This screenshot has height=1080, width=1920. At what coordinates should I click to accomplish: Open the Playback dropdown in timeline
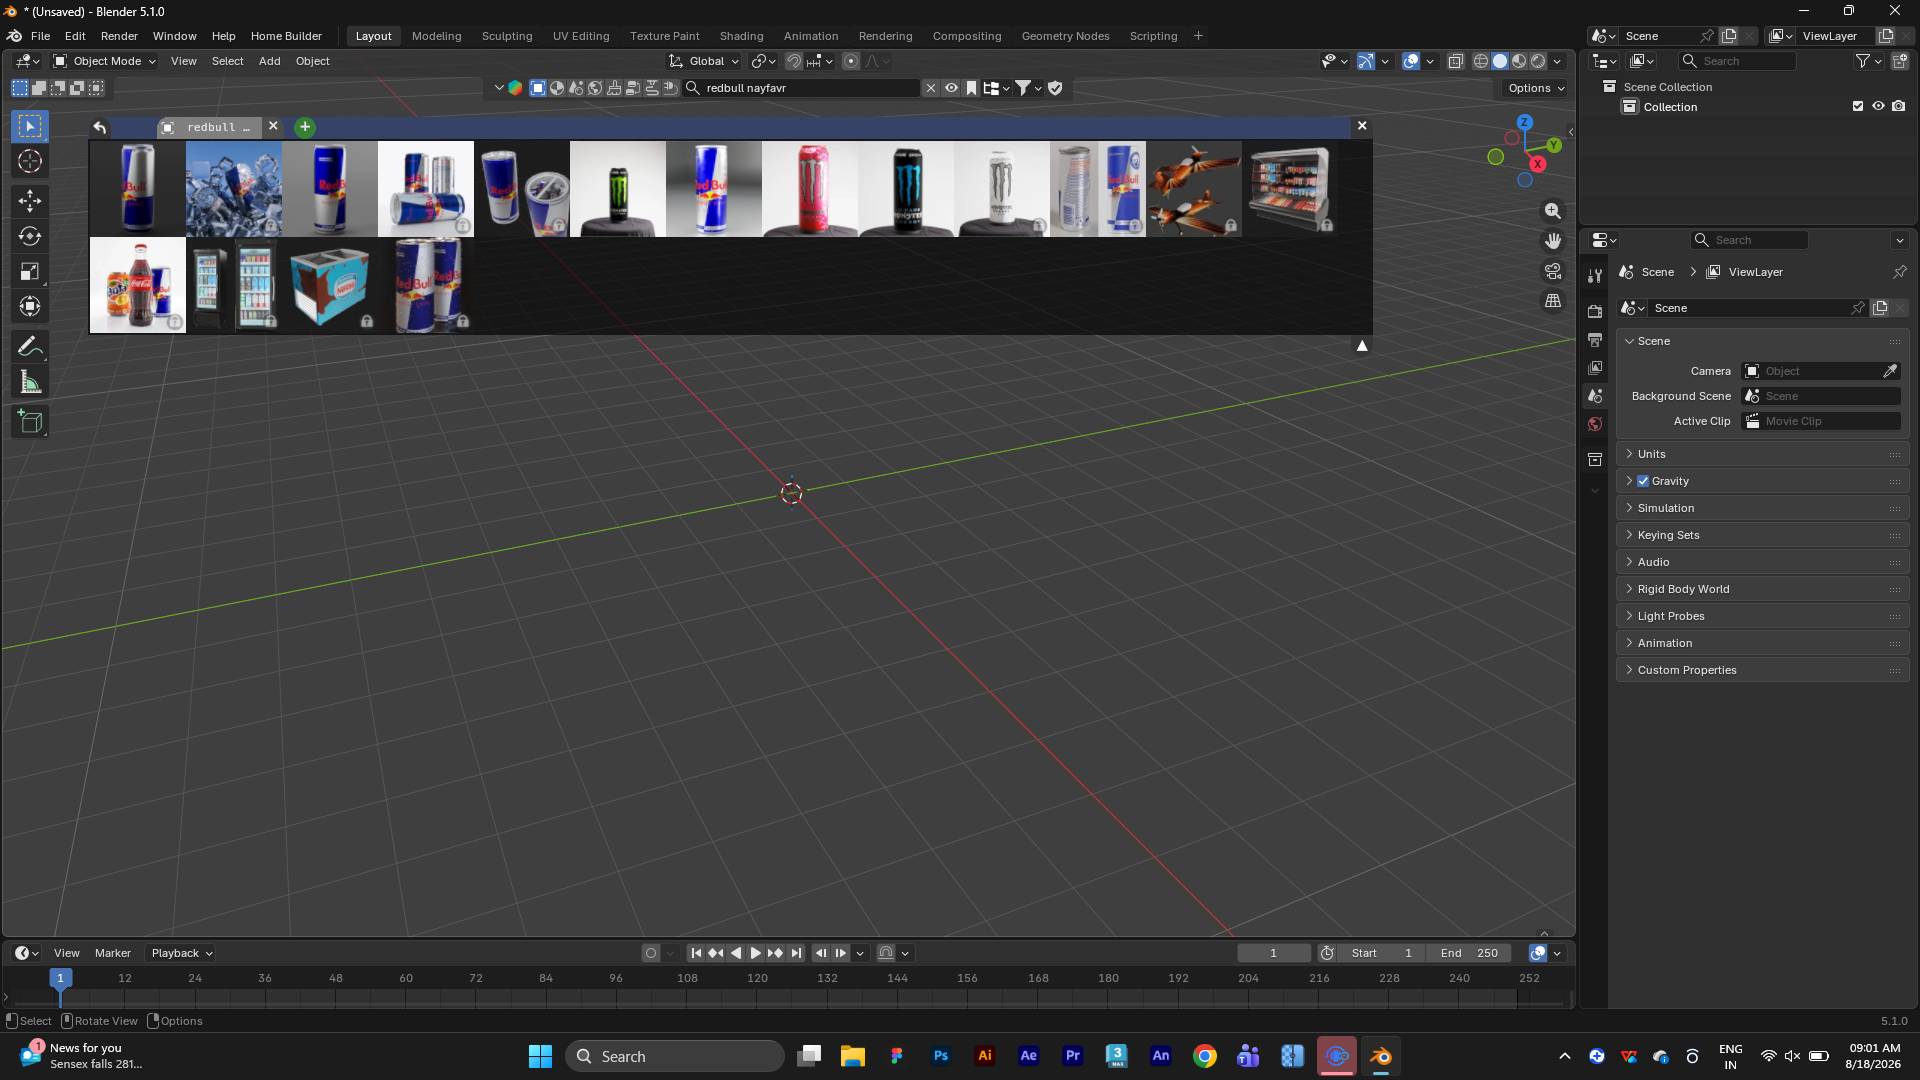181,953
